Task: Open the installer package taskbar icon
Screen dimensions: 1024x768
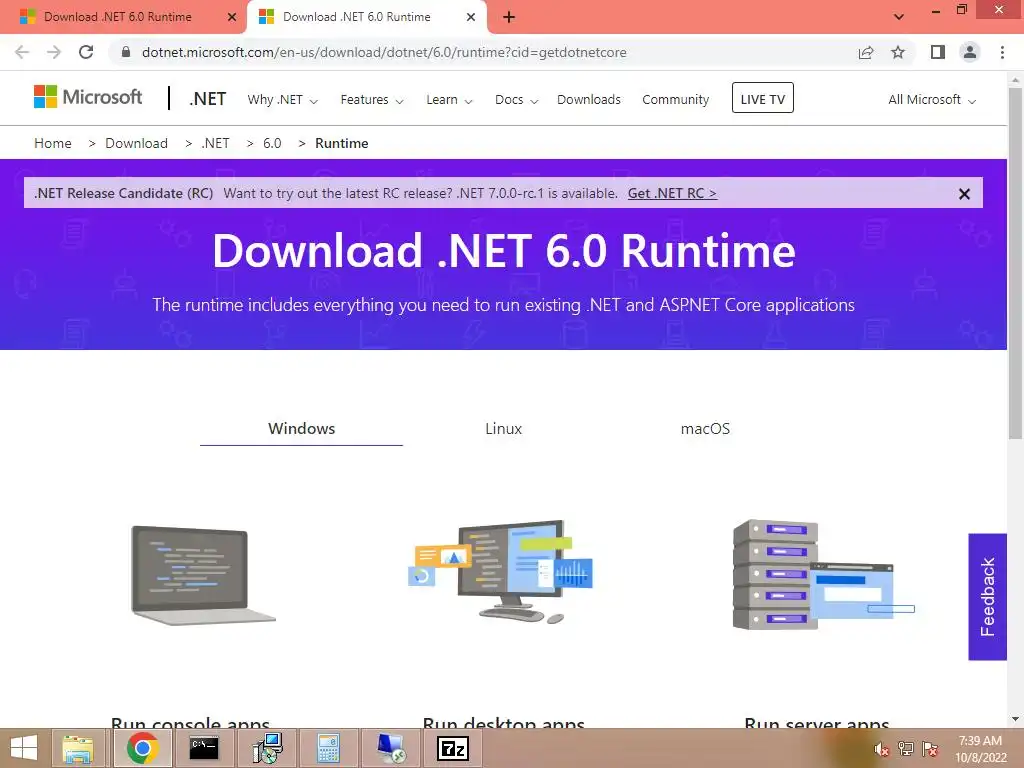Action: (267, 748)
